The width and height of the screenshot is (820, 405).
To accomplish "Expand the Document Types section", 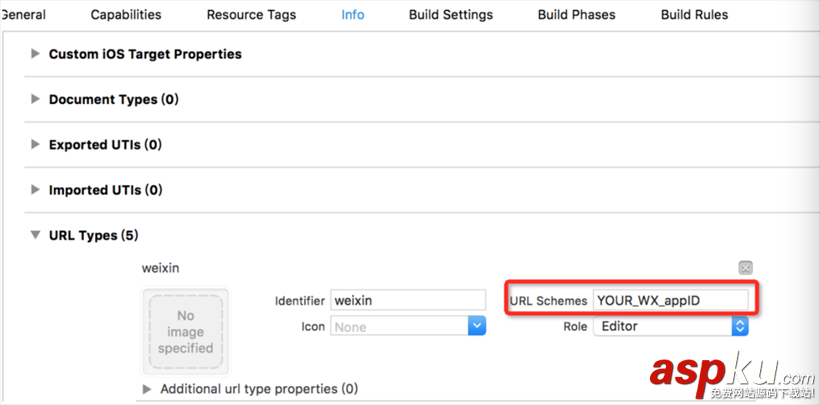I will pos(36,99).
